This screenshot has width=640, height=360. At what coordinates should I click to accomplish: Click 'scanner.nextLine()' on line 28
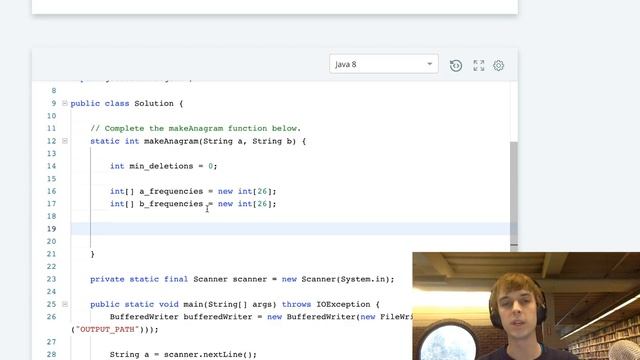tap(208, 354)
